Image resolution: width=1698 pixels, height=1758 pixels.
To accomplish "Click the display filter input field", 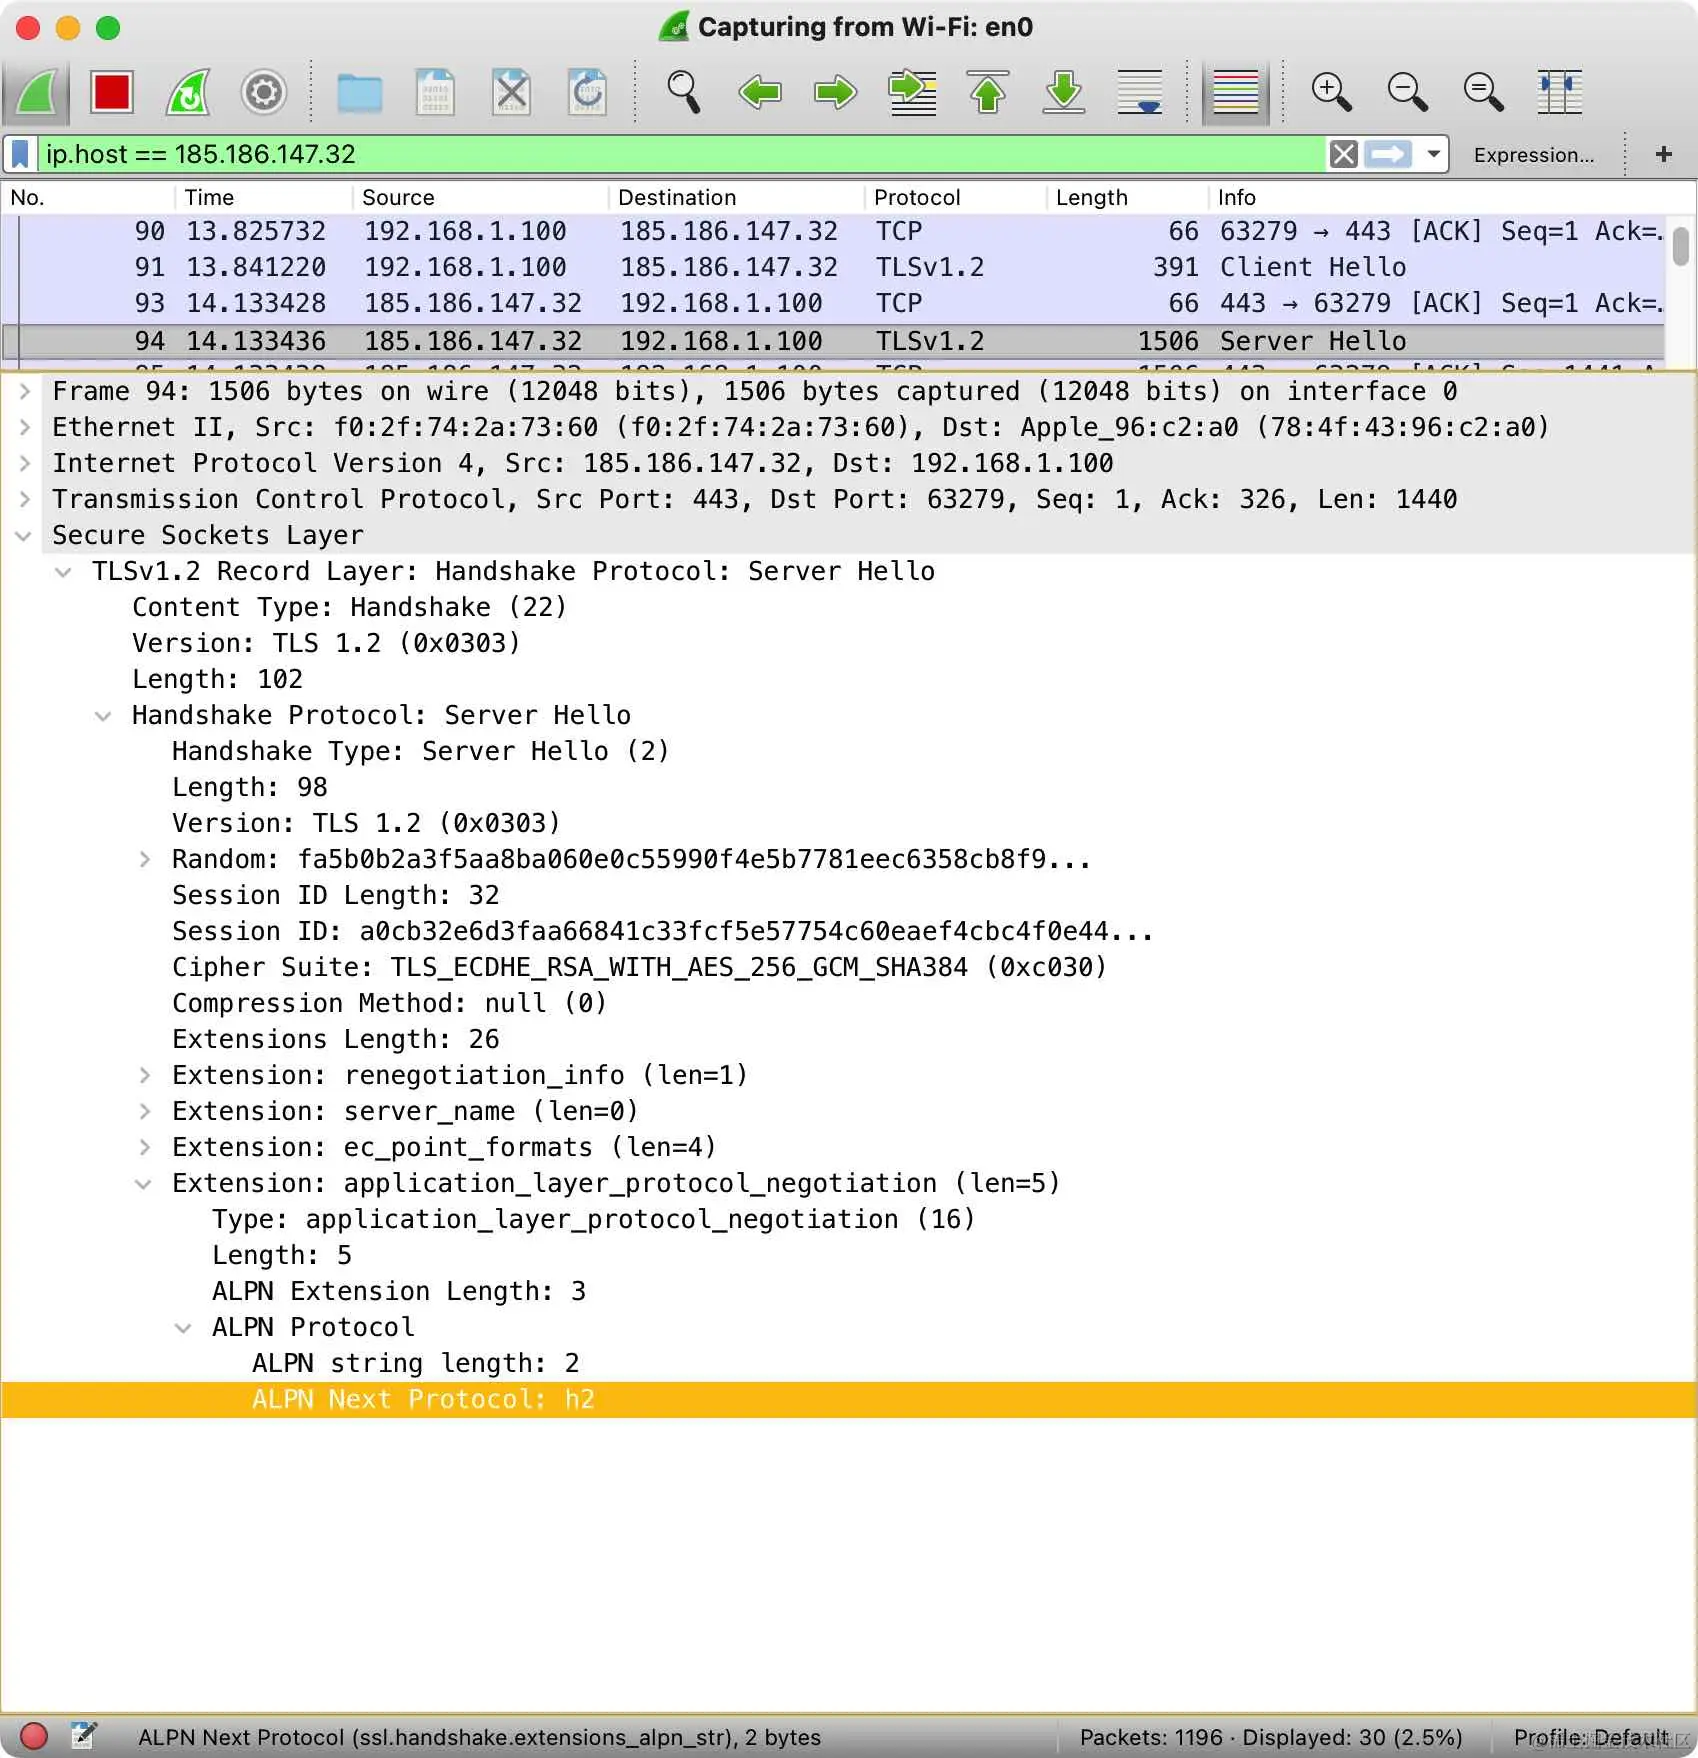I will tap(682, 154).
